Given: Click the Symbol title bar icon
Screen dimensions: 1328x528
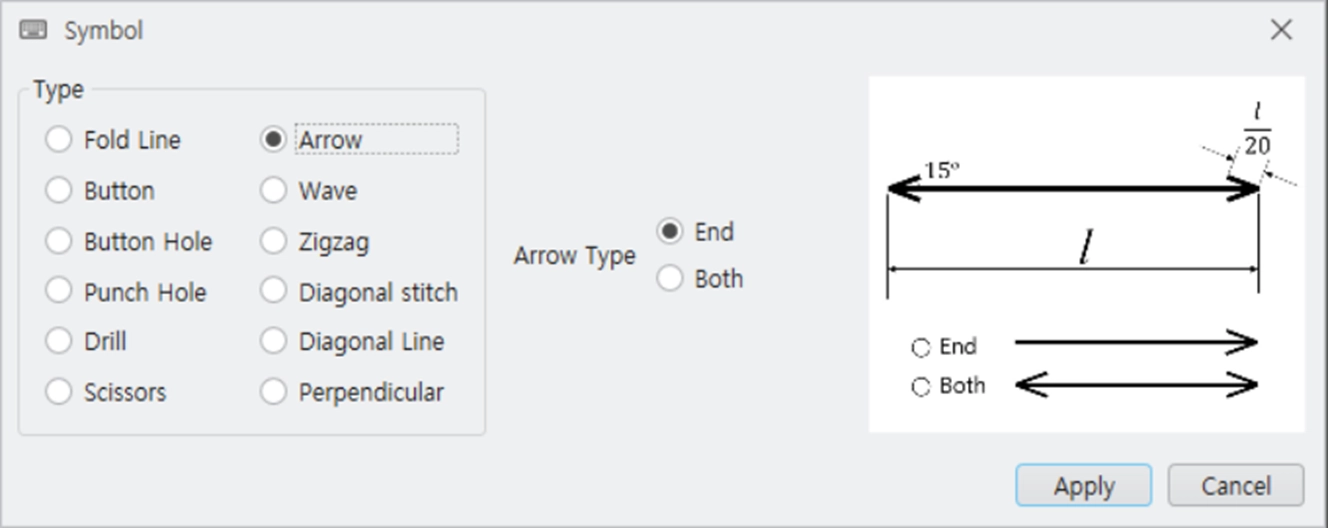Looking at the screenshot, I should click(33, 30).
